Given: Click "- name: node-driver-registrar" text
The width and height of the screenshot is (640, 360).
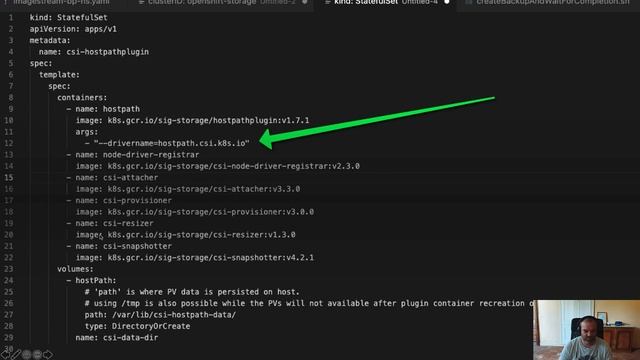Looking at the screenshot, I should click(x=133, y=155).
